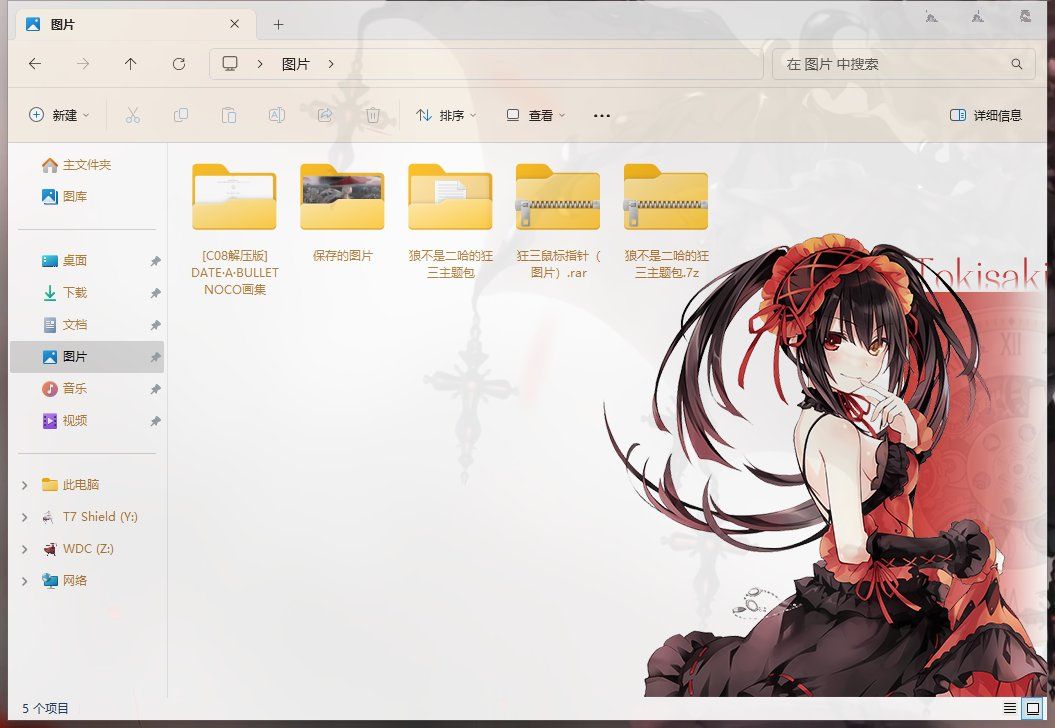This screenshot has width=1055, height=728.
Task: Switch to large thumbnails view icon
Action: coord(1033,708)
